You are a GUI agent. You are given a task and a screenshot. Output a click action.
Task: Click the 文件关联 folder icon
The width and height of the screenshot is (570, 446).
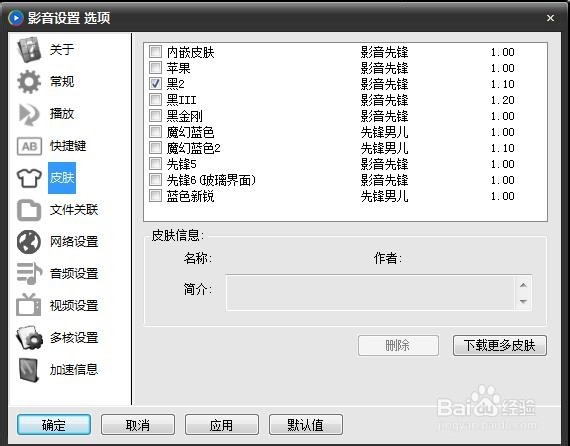29,210
